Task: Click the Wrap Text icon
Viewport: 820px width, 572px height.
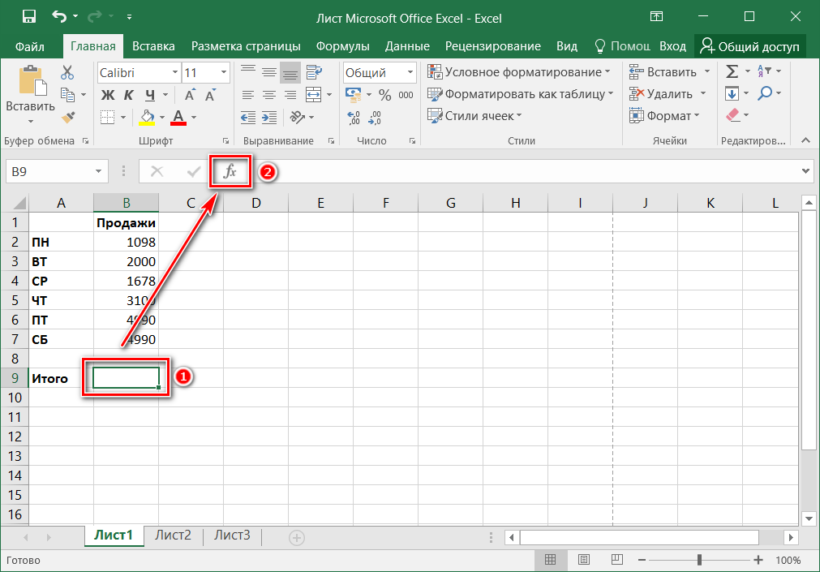Action: point(314,72)
